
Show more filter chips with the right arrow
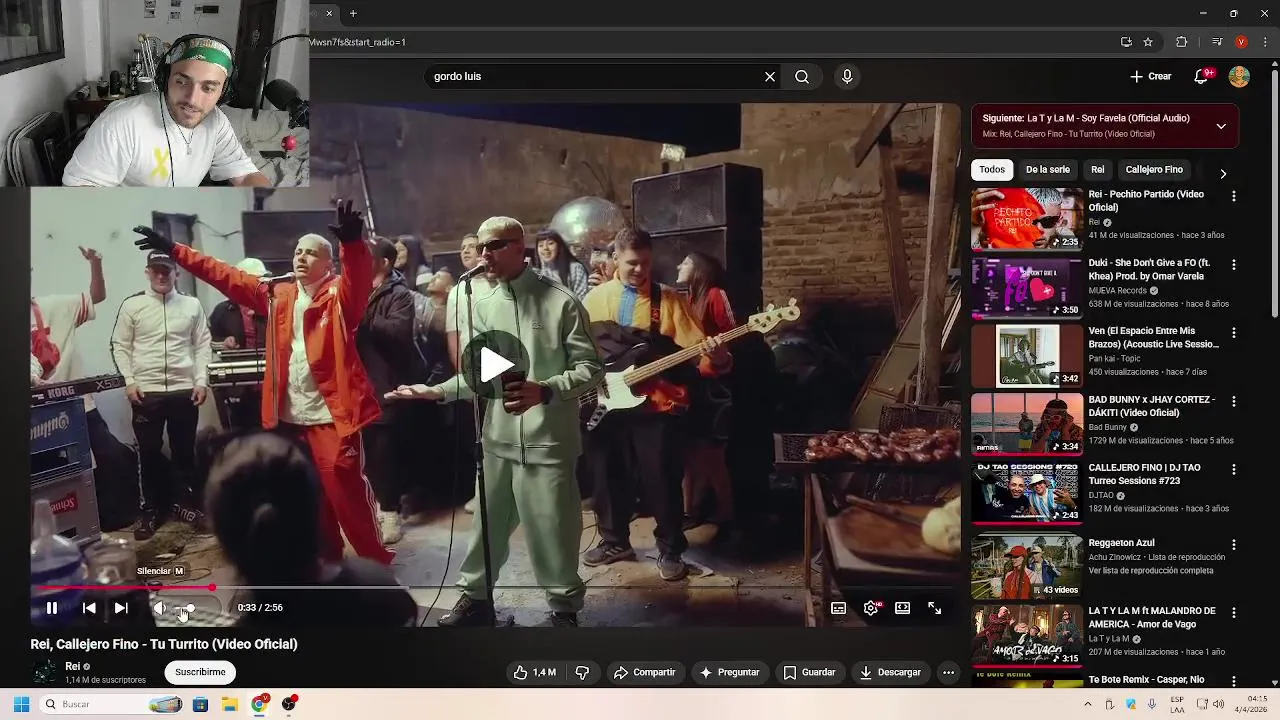pyautogui.click(x=1223, y=173)
